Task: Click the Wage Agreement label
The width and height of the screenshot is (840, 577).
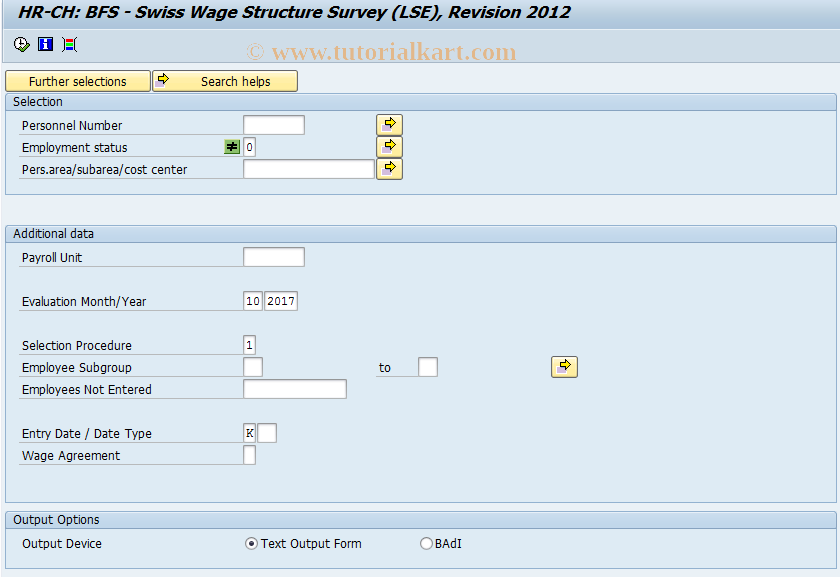Action: coord(71,455)
